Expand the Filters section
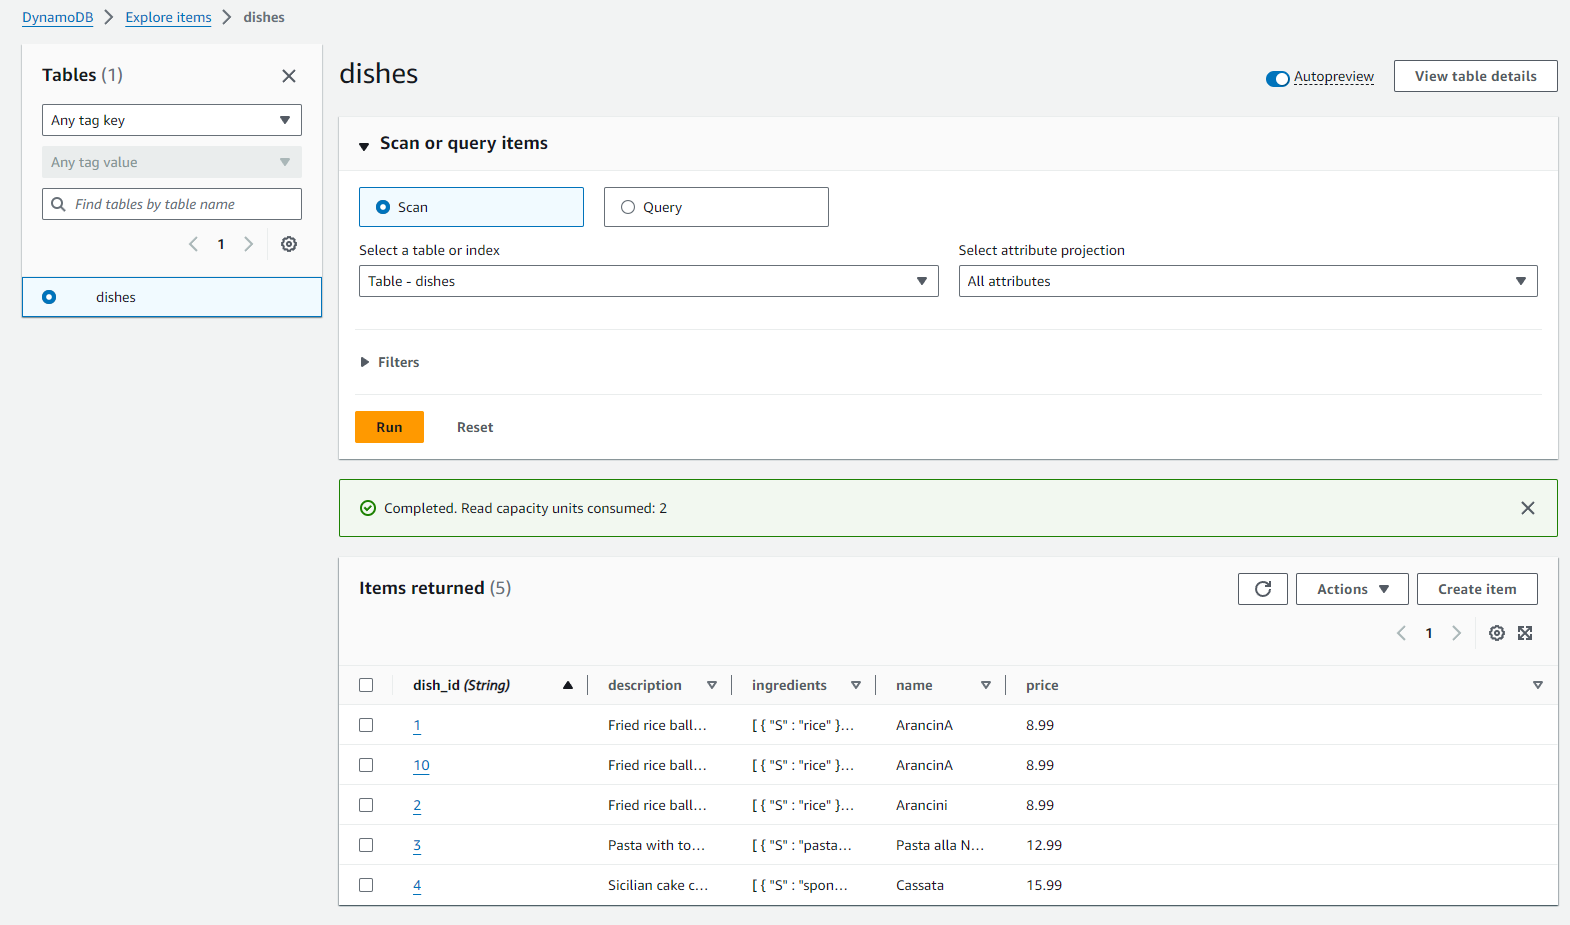1570x925 pixels. [389, 362]
